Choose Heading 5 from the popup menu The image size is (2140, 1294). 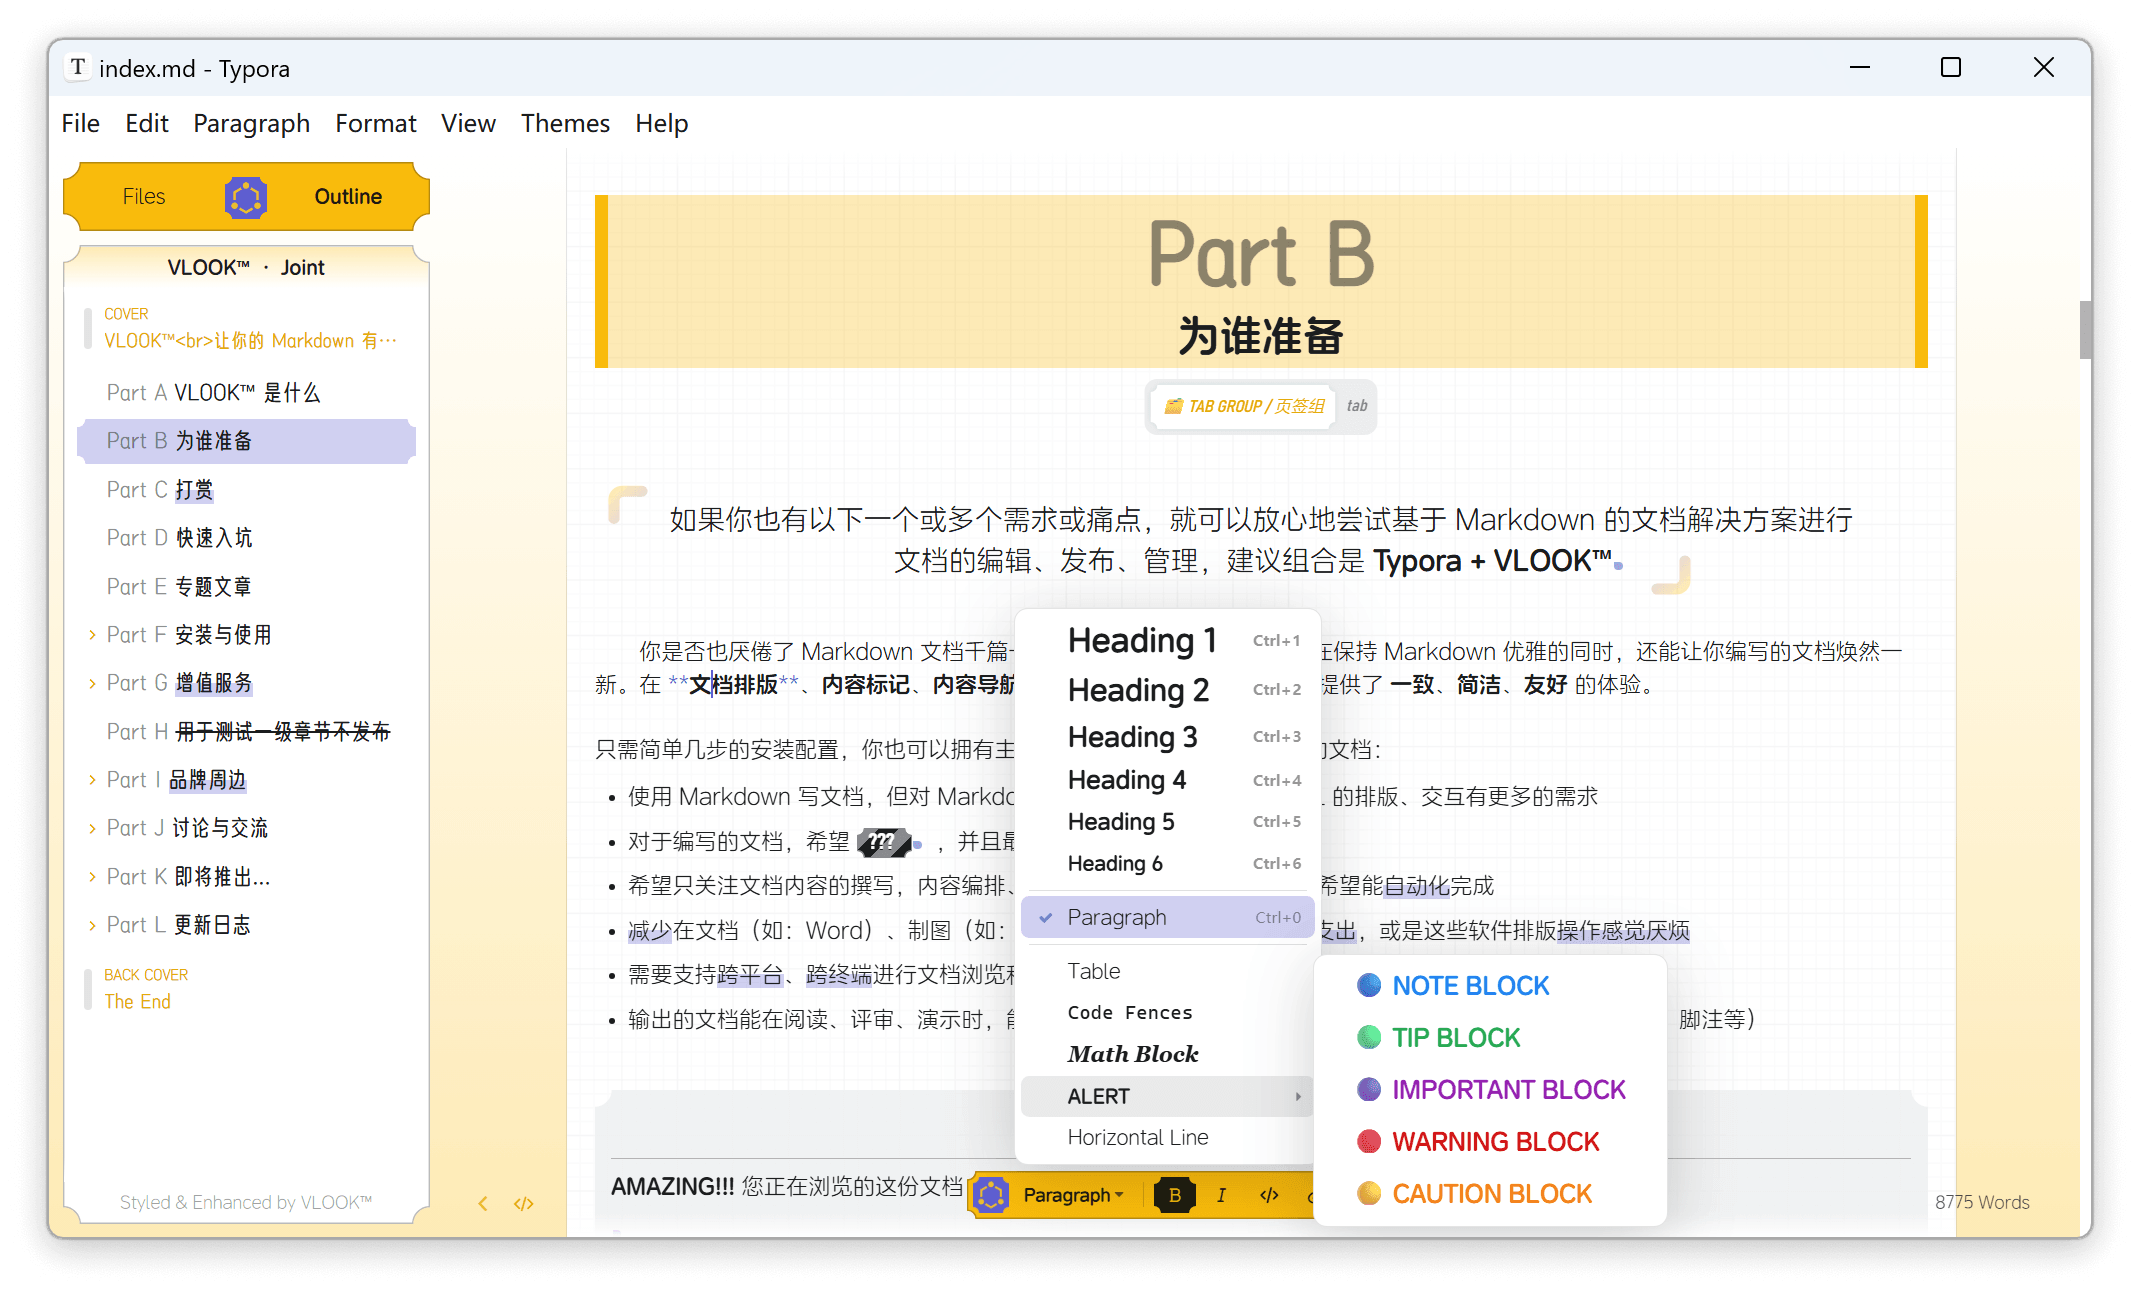pos(1168,822)
